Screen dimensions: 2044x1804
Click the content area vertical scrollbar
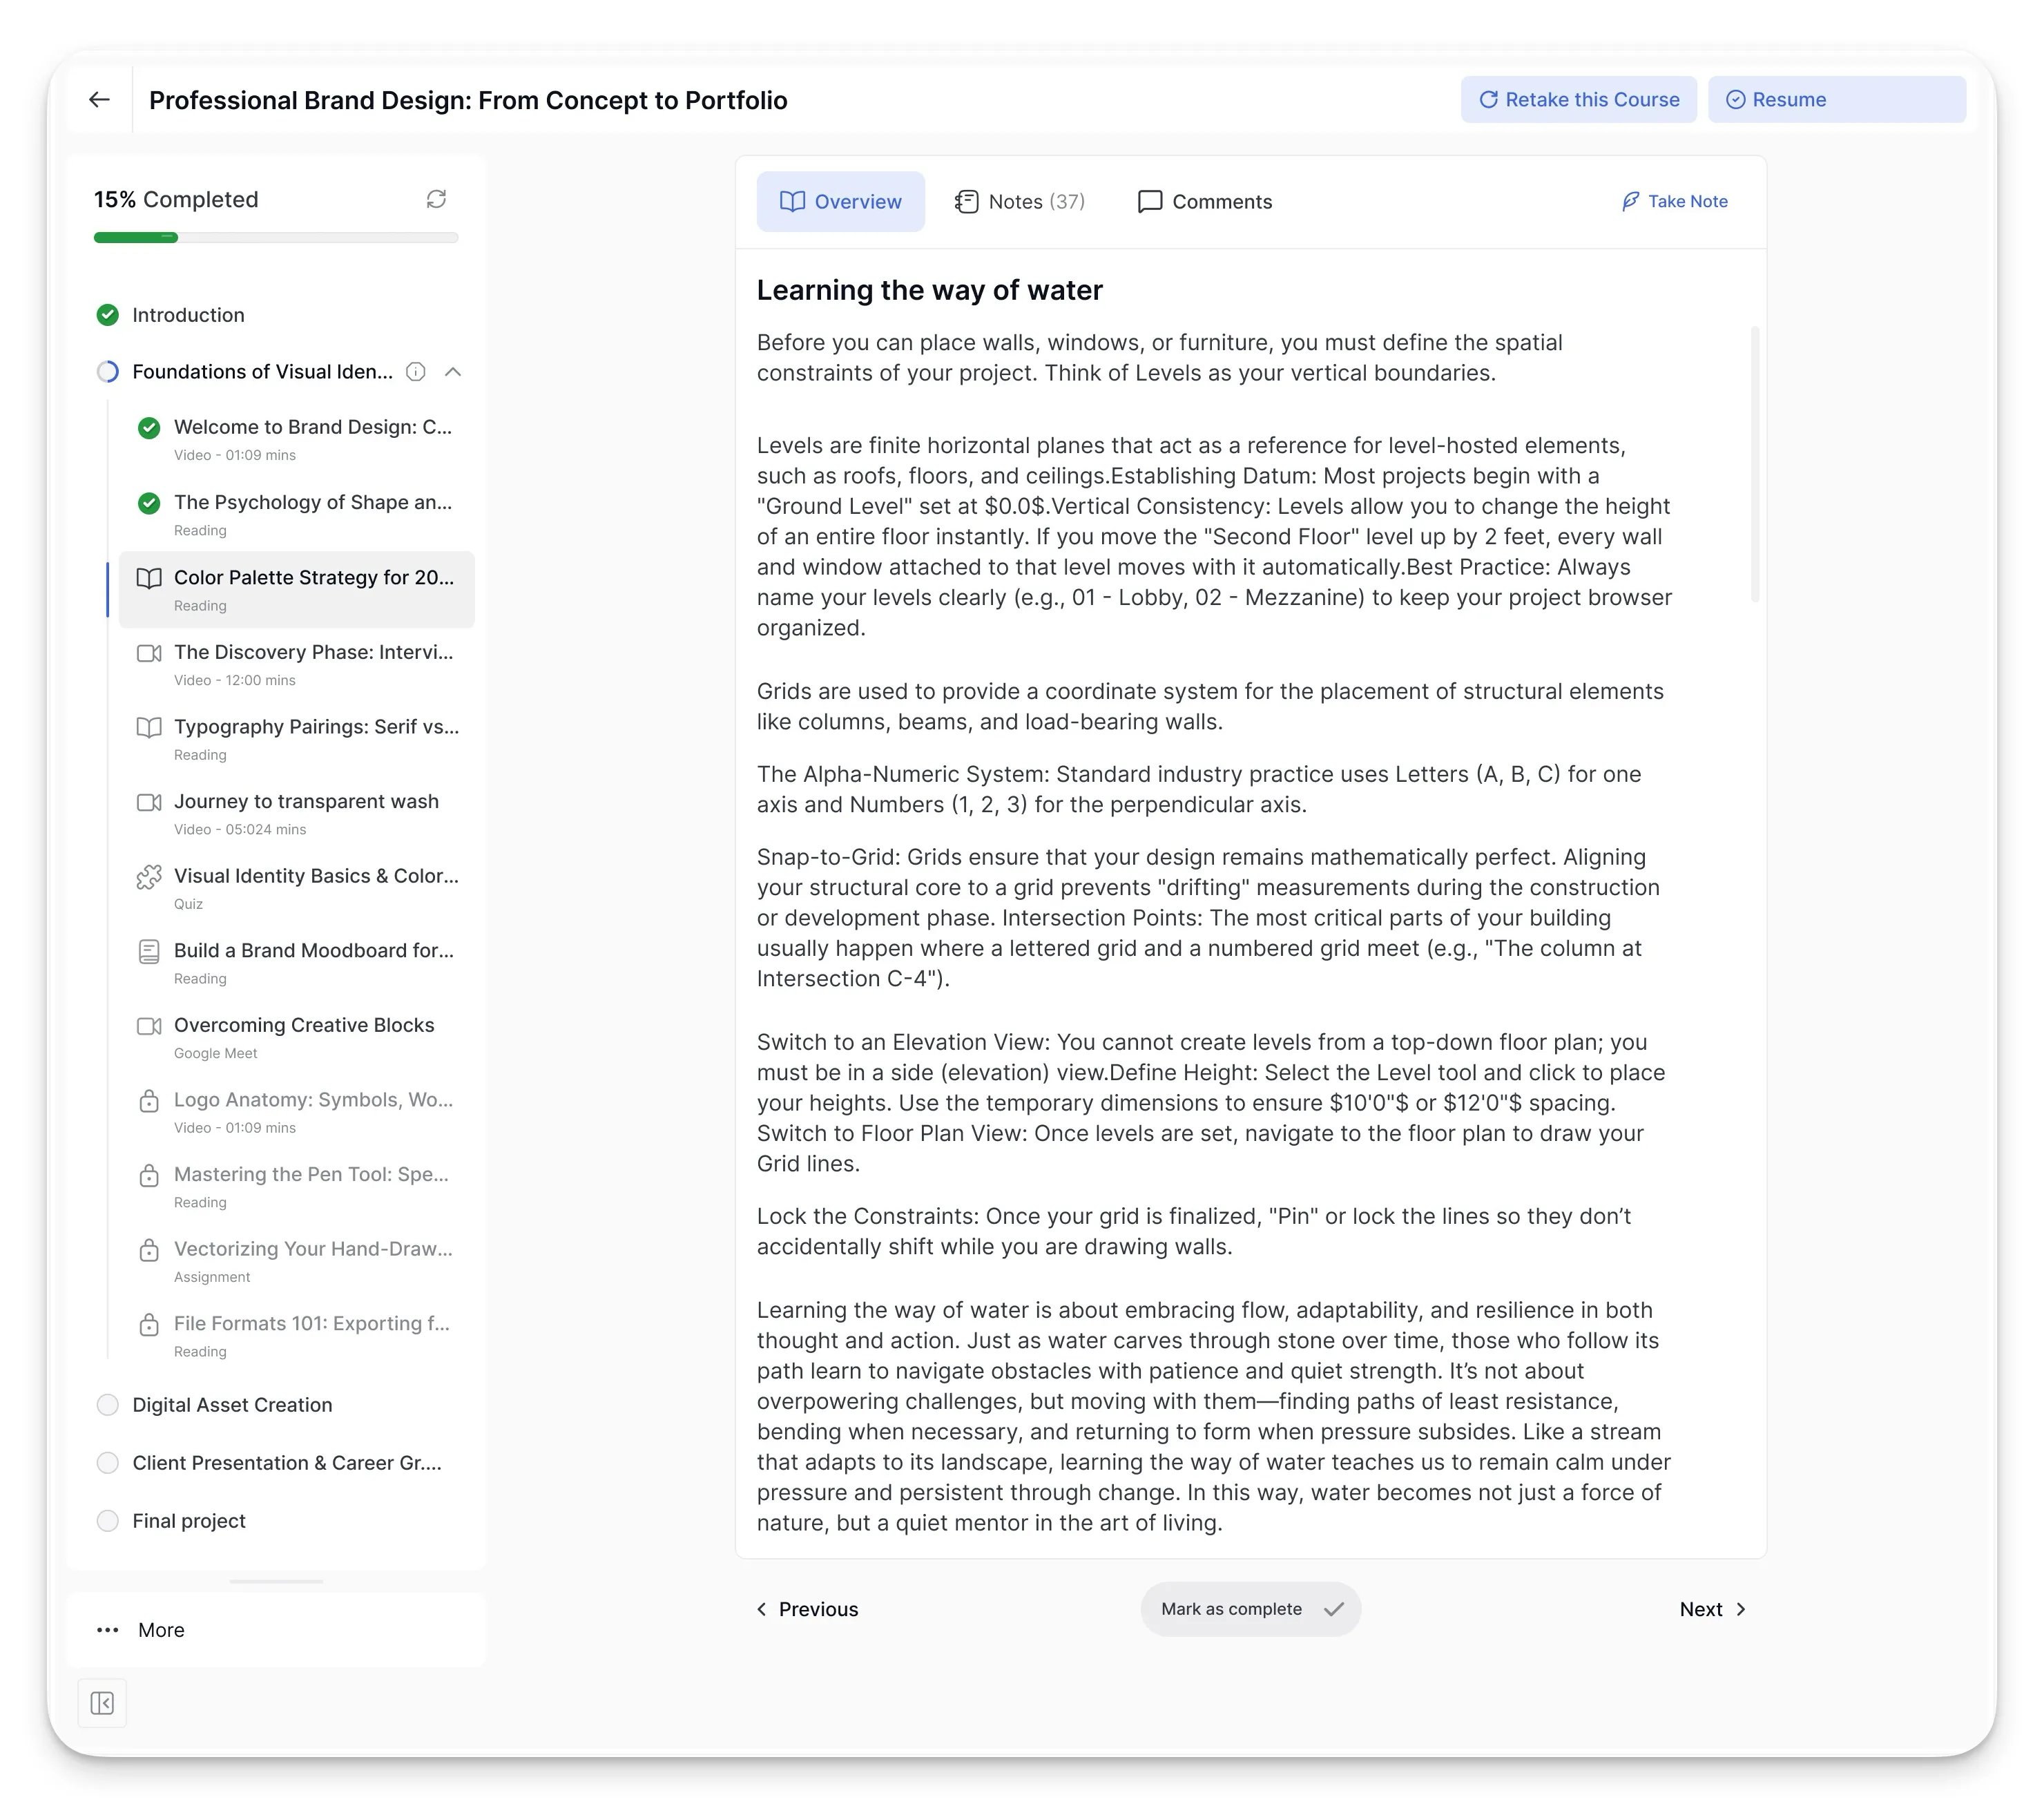(1755, 464)
